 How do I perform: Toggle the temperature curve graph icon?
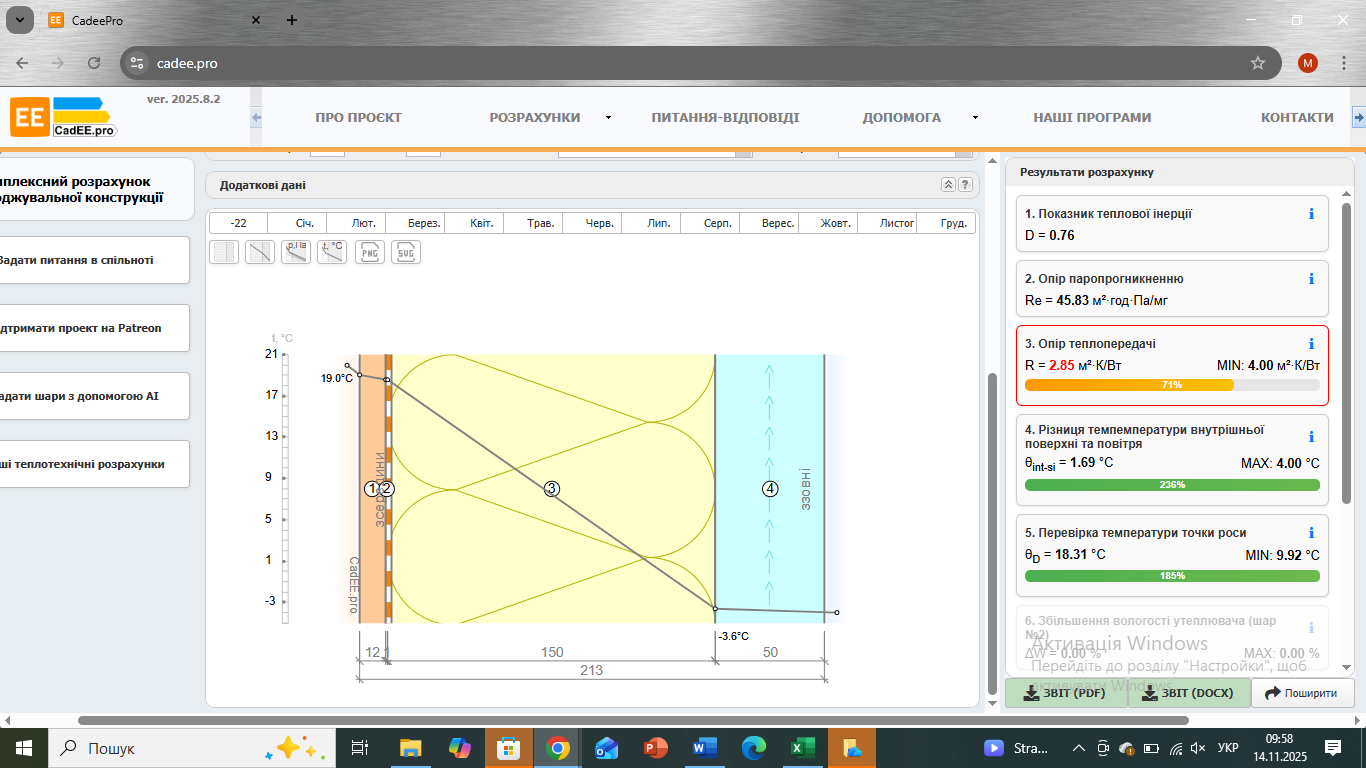point(332,252)
